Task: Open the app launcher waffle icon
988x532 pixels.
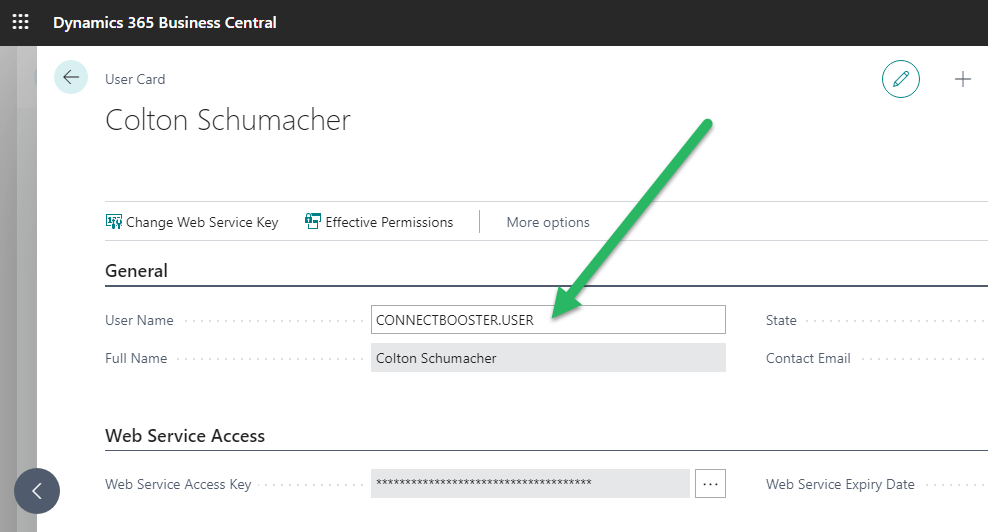Action: [x=20, y=22]
